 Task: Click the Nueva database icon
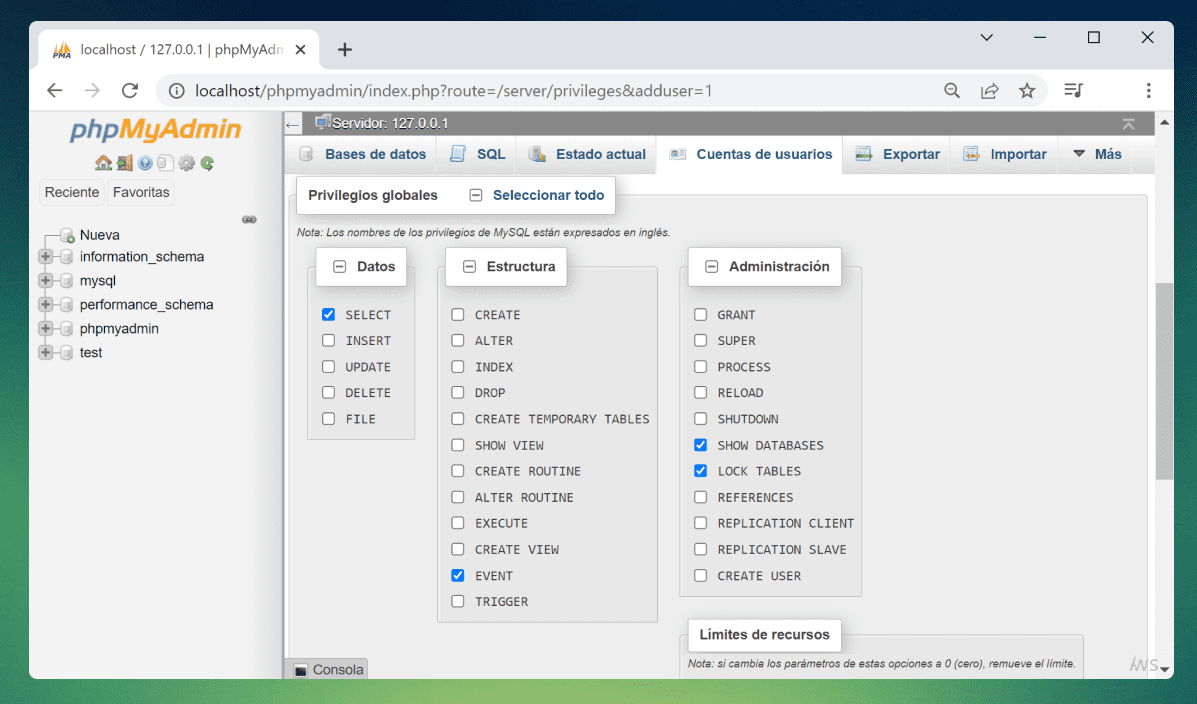pos(67,236)
